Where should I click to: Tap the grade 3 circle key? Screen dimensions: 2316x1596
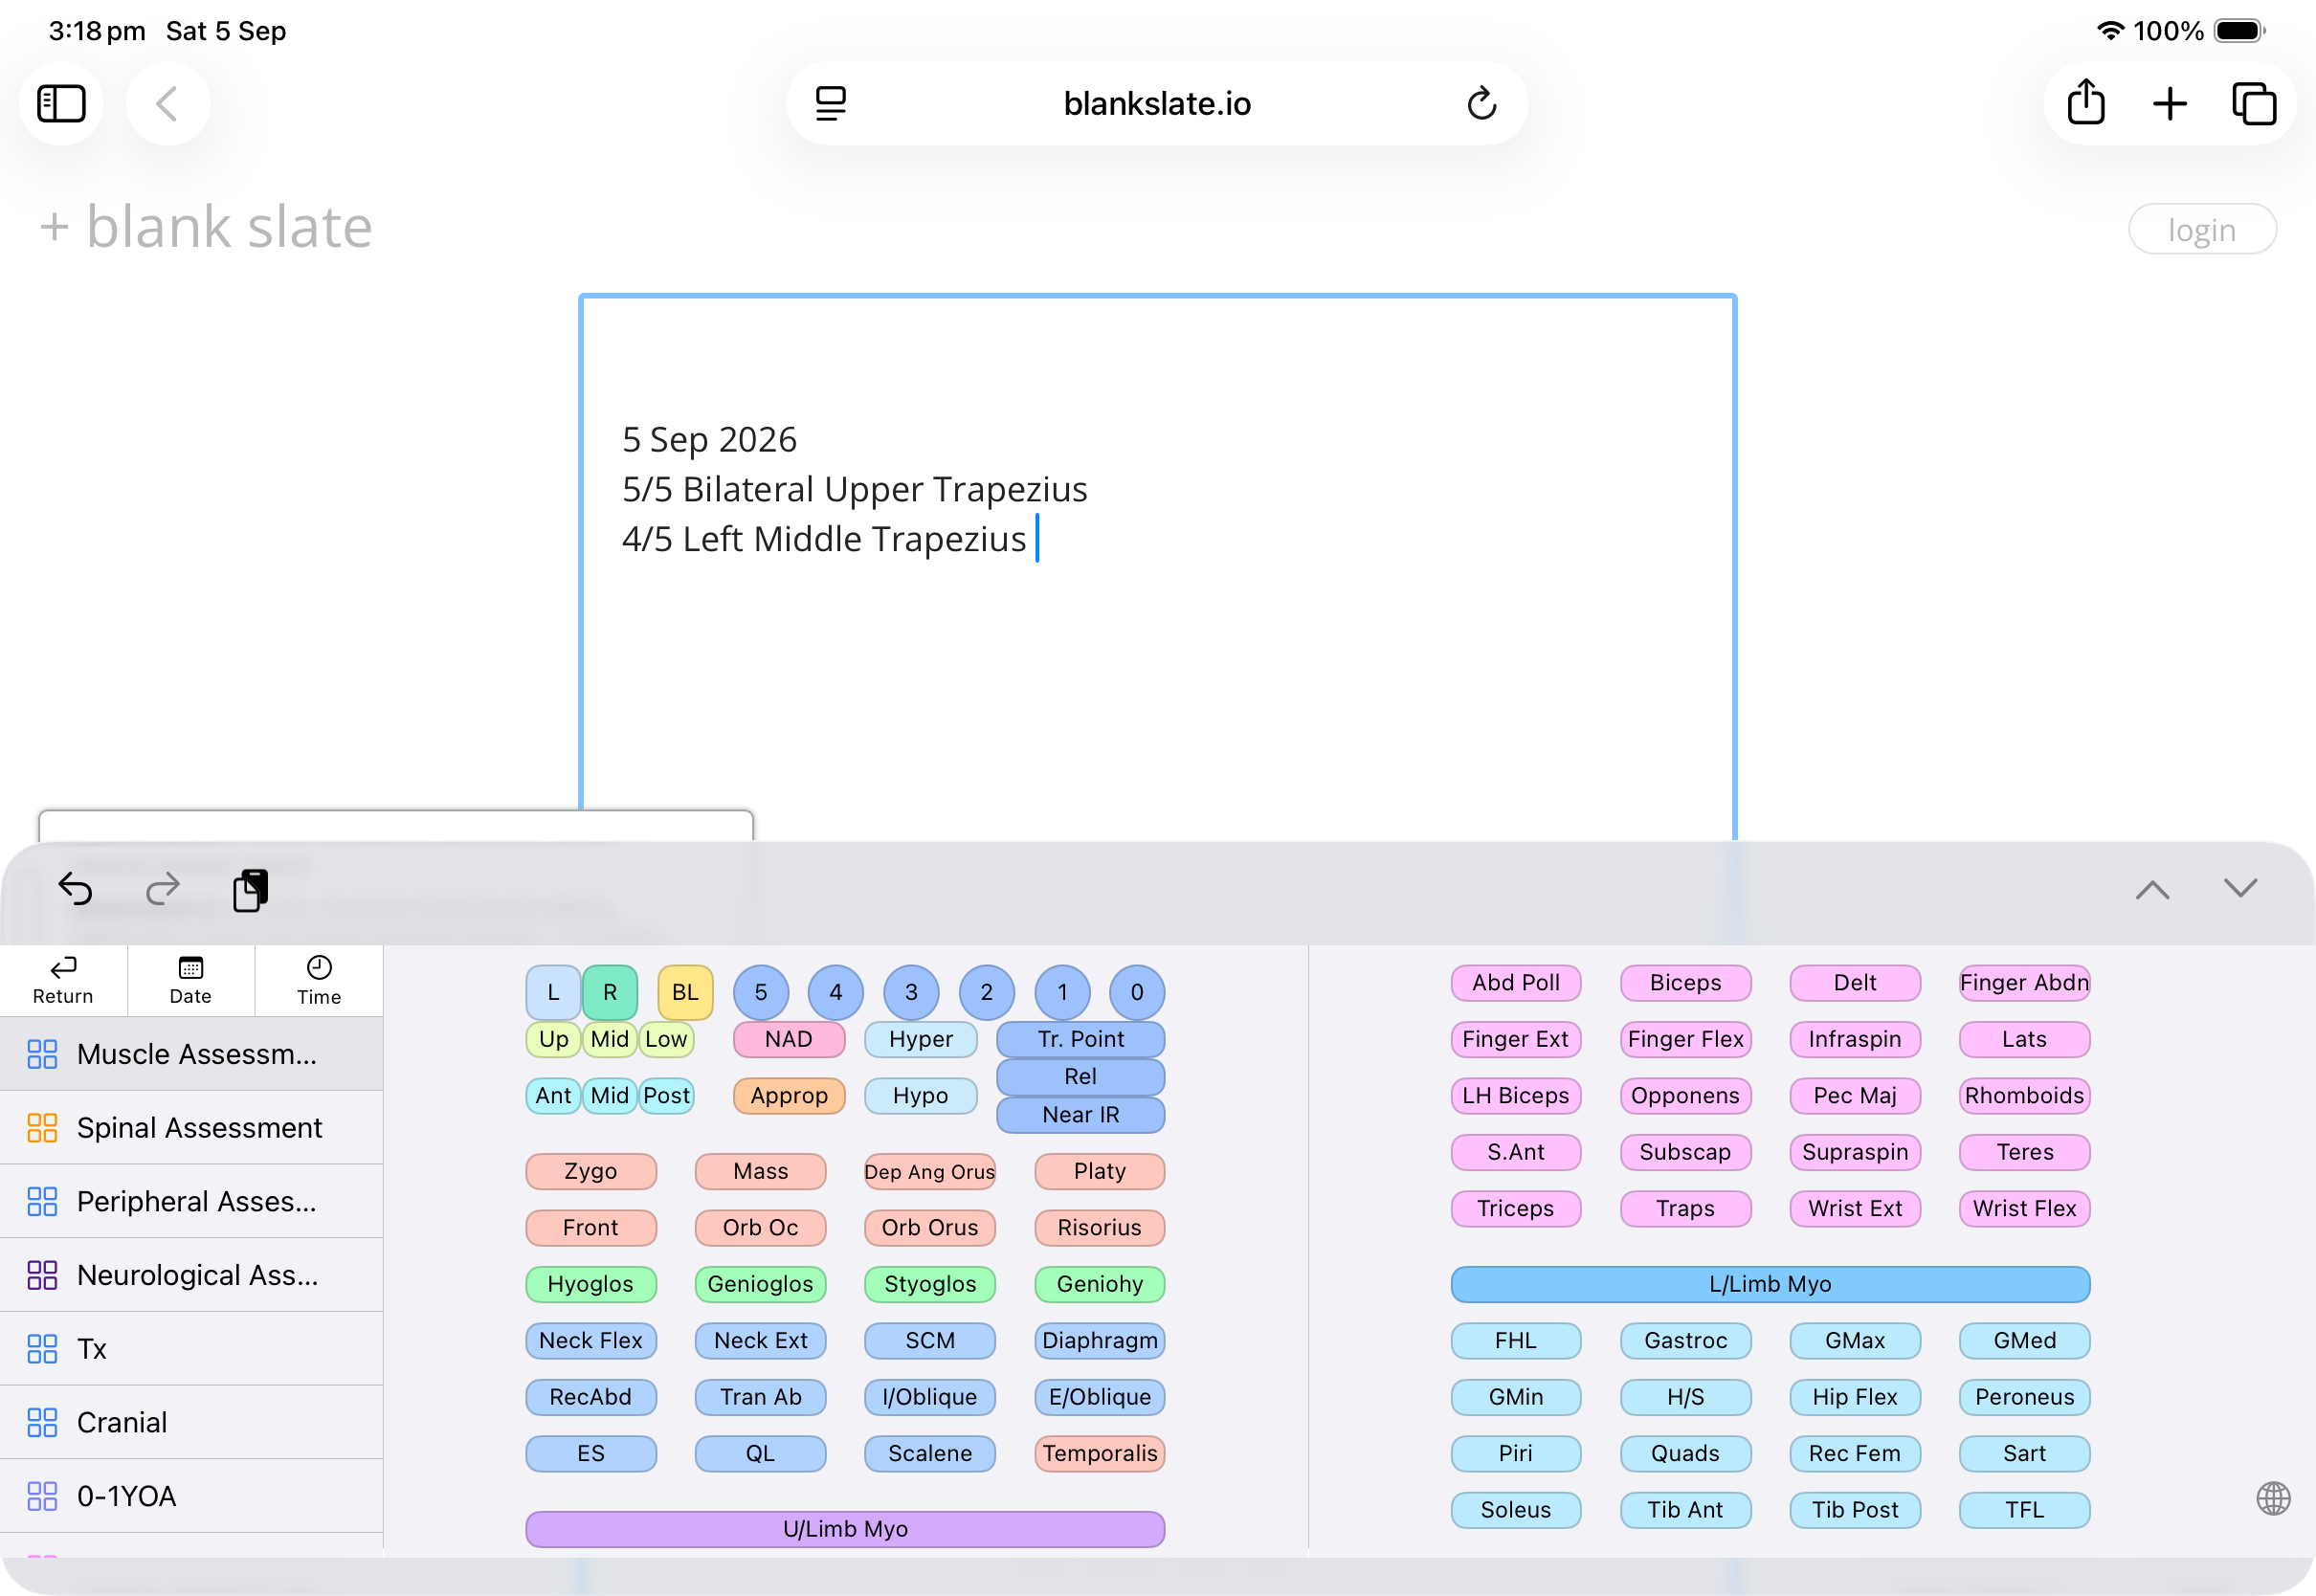[911, 992]
